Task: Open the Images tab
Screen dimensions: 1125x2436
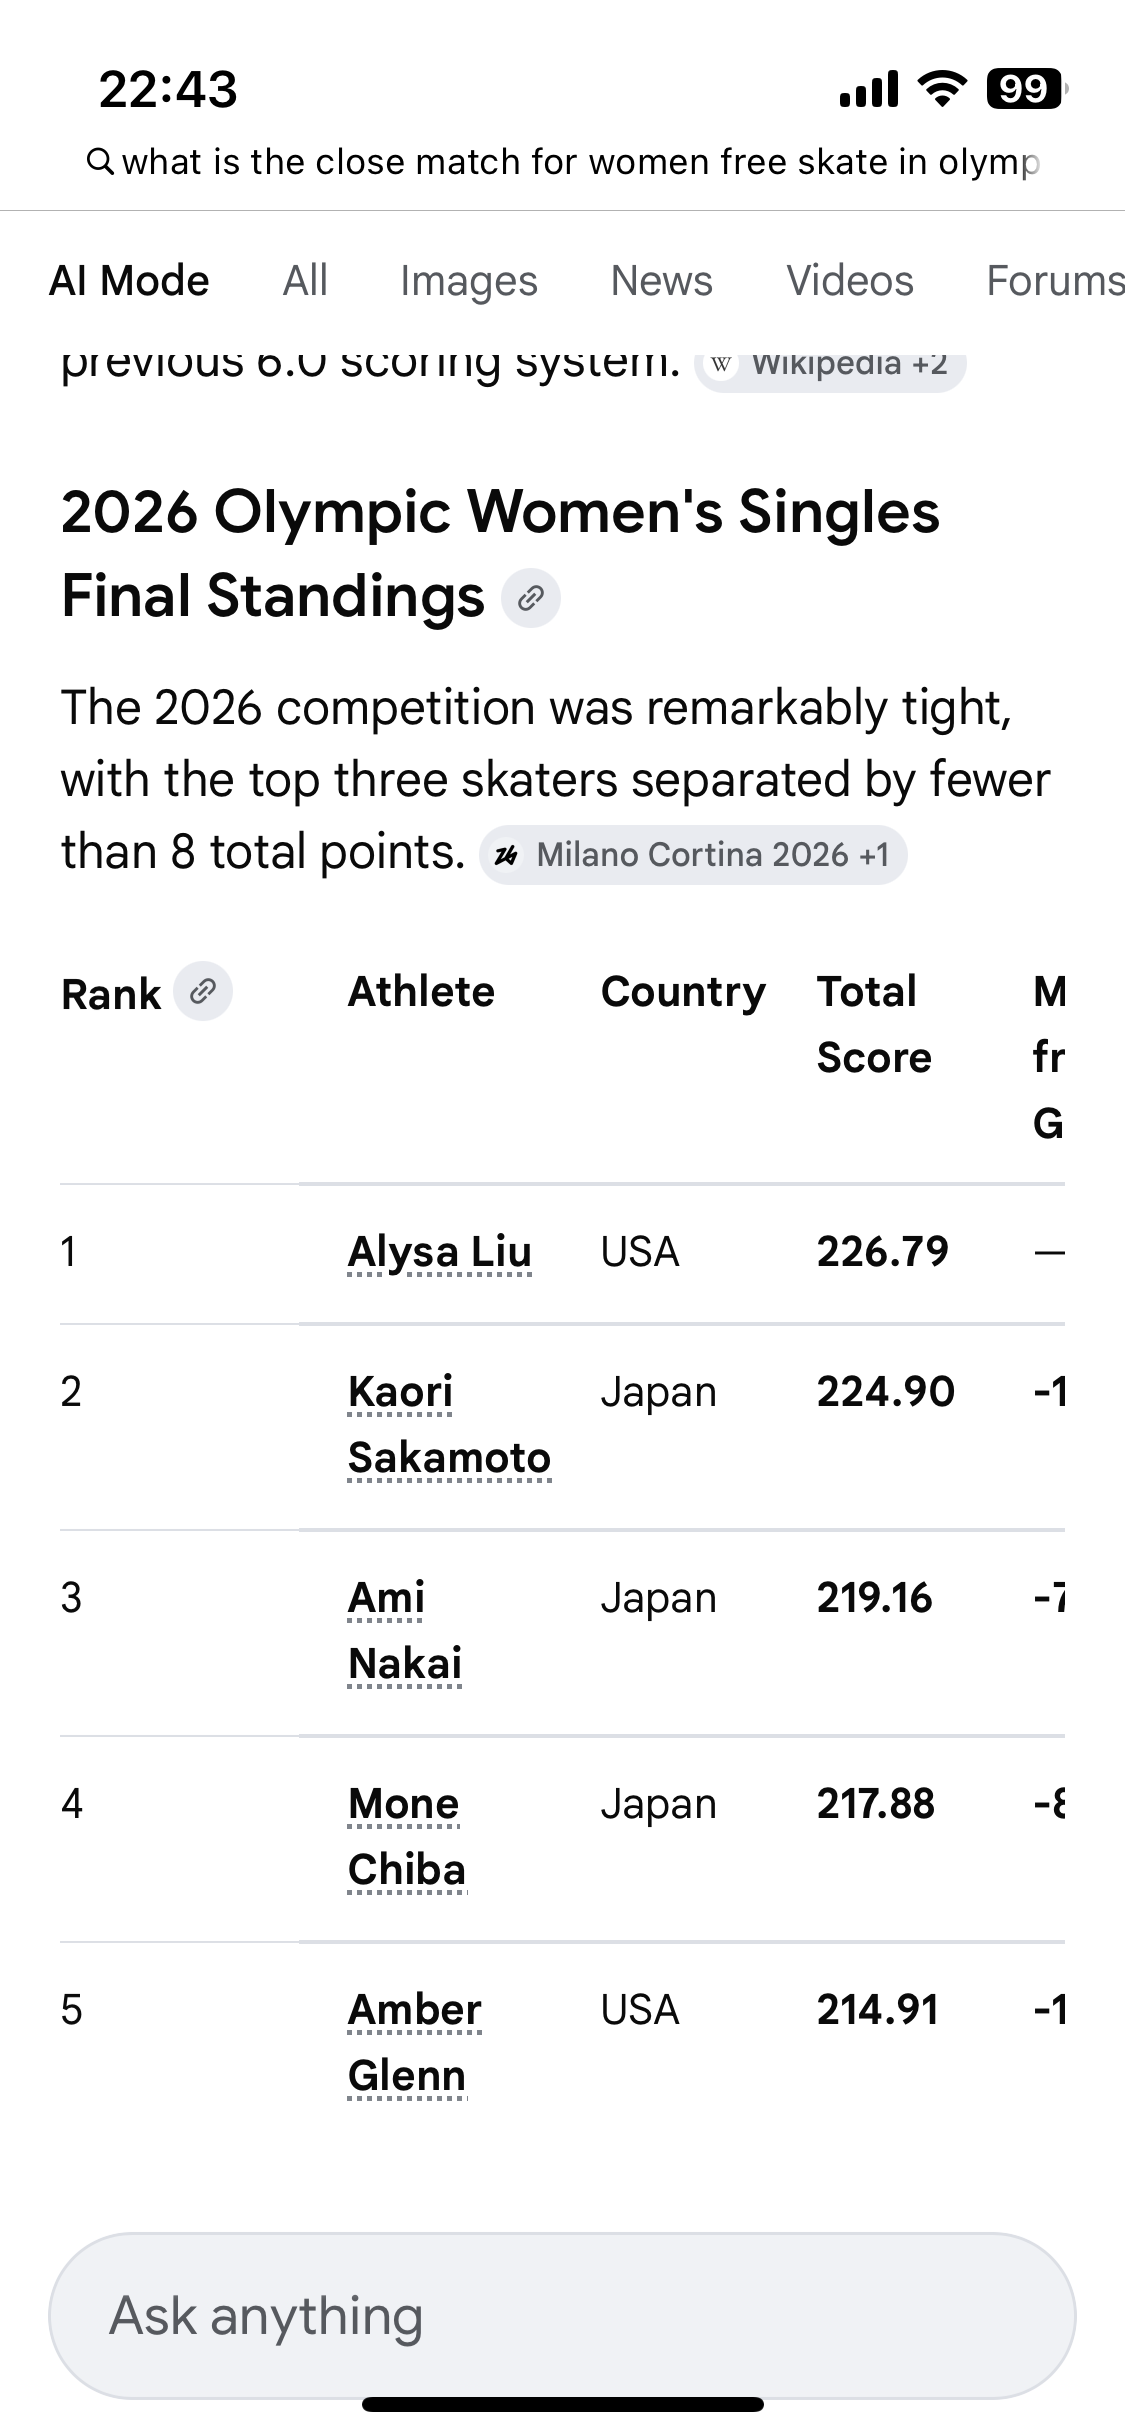Action: point(469,281)
